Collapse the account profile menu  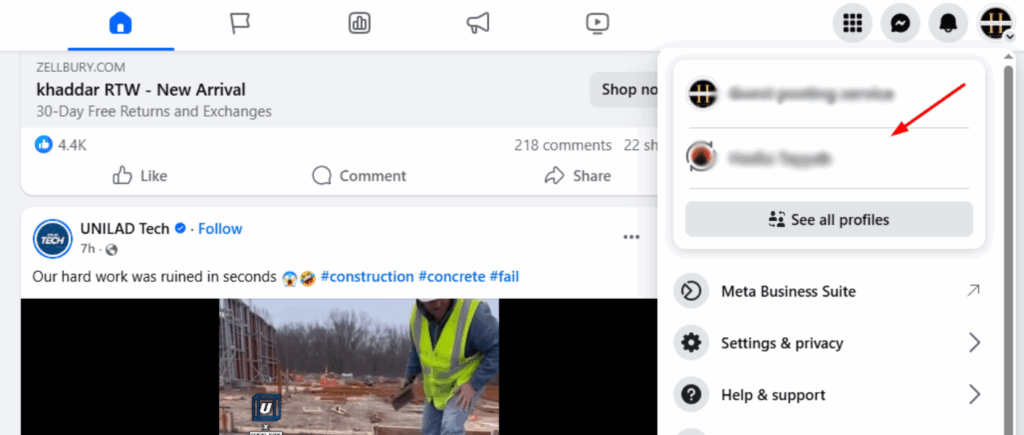[996, 23]
